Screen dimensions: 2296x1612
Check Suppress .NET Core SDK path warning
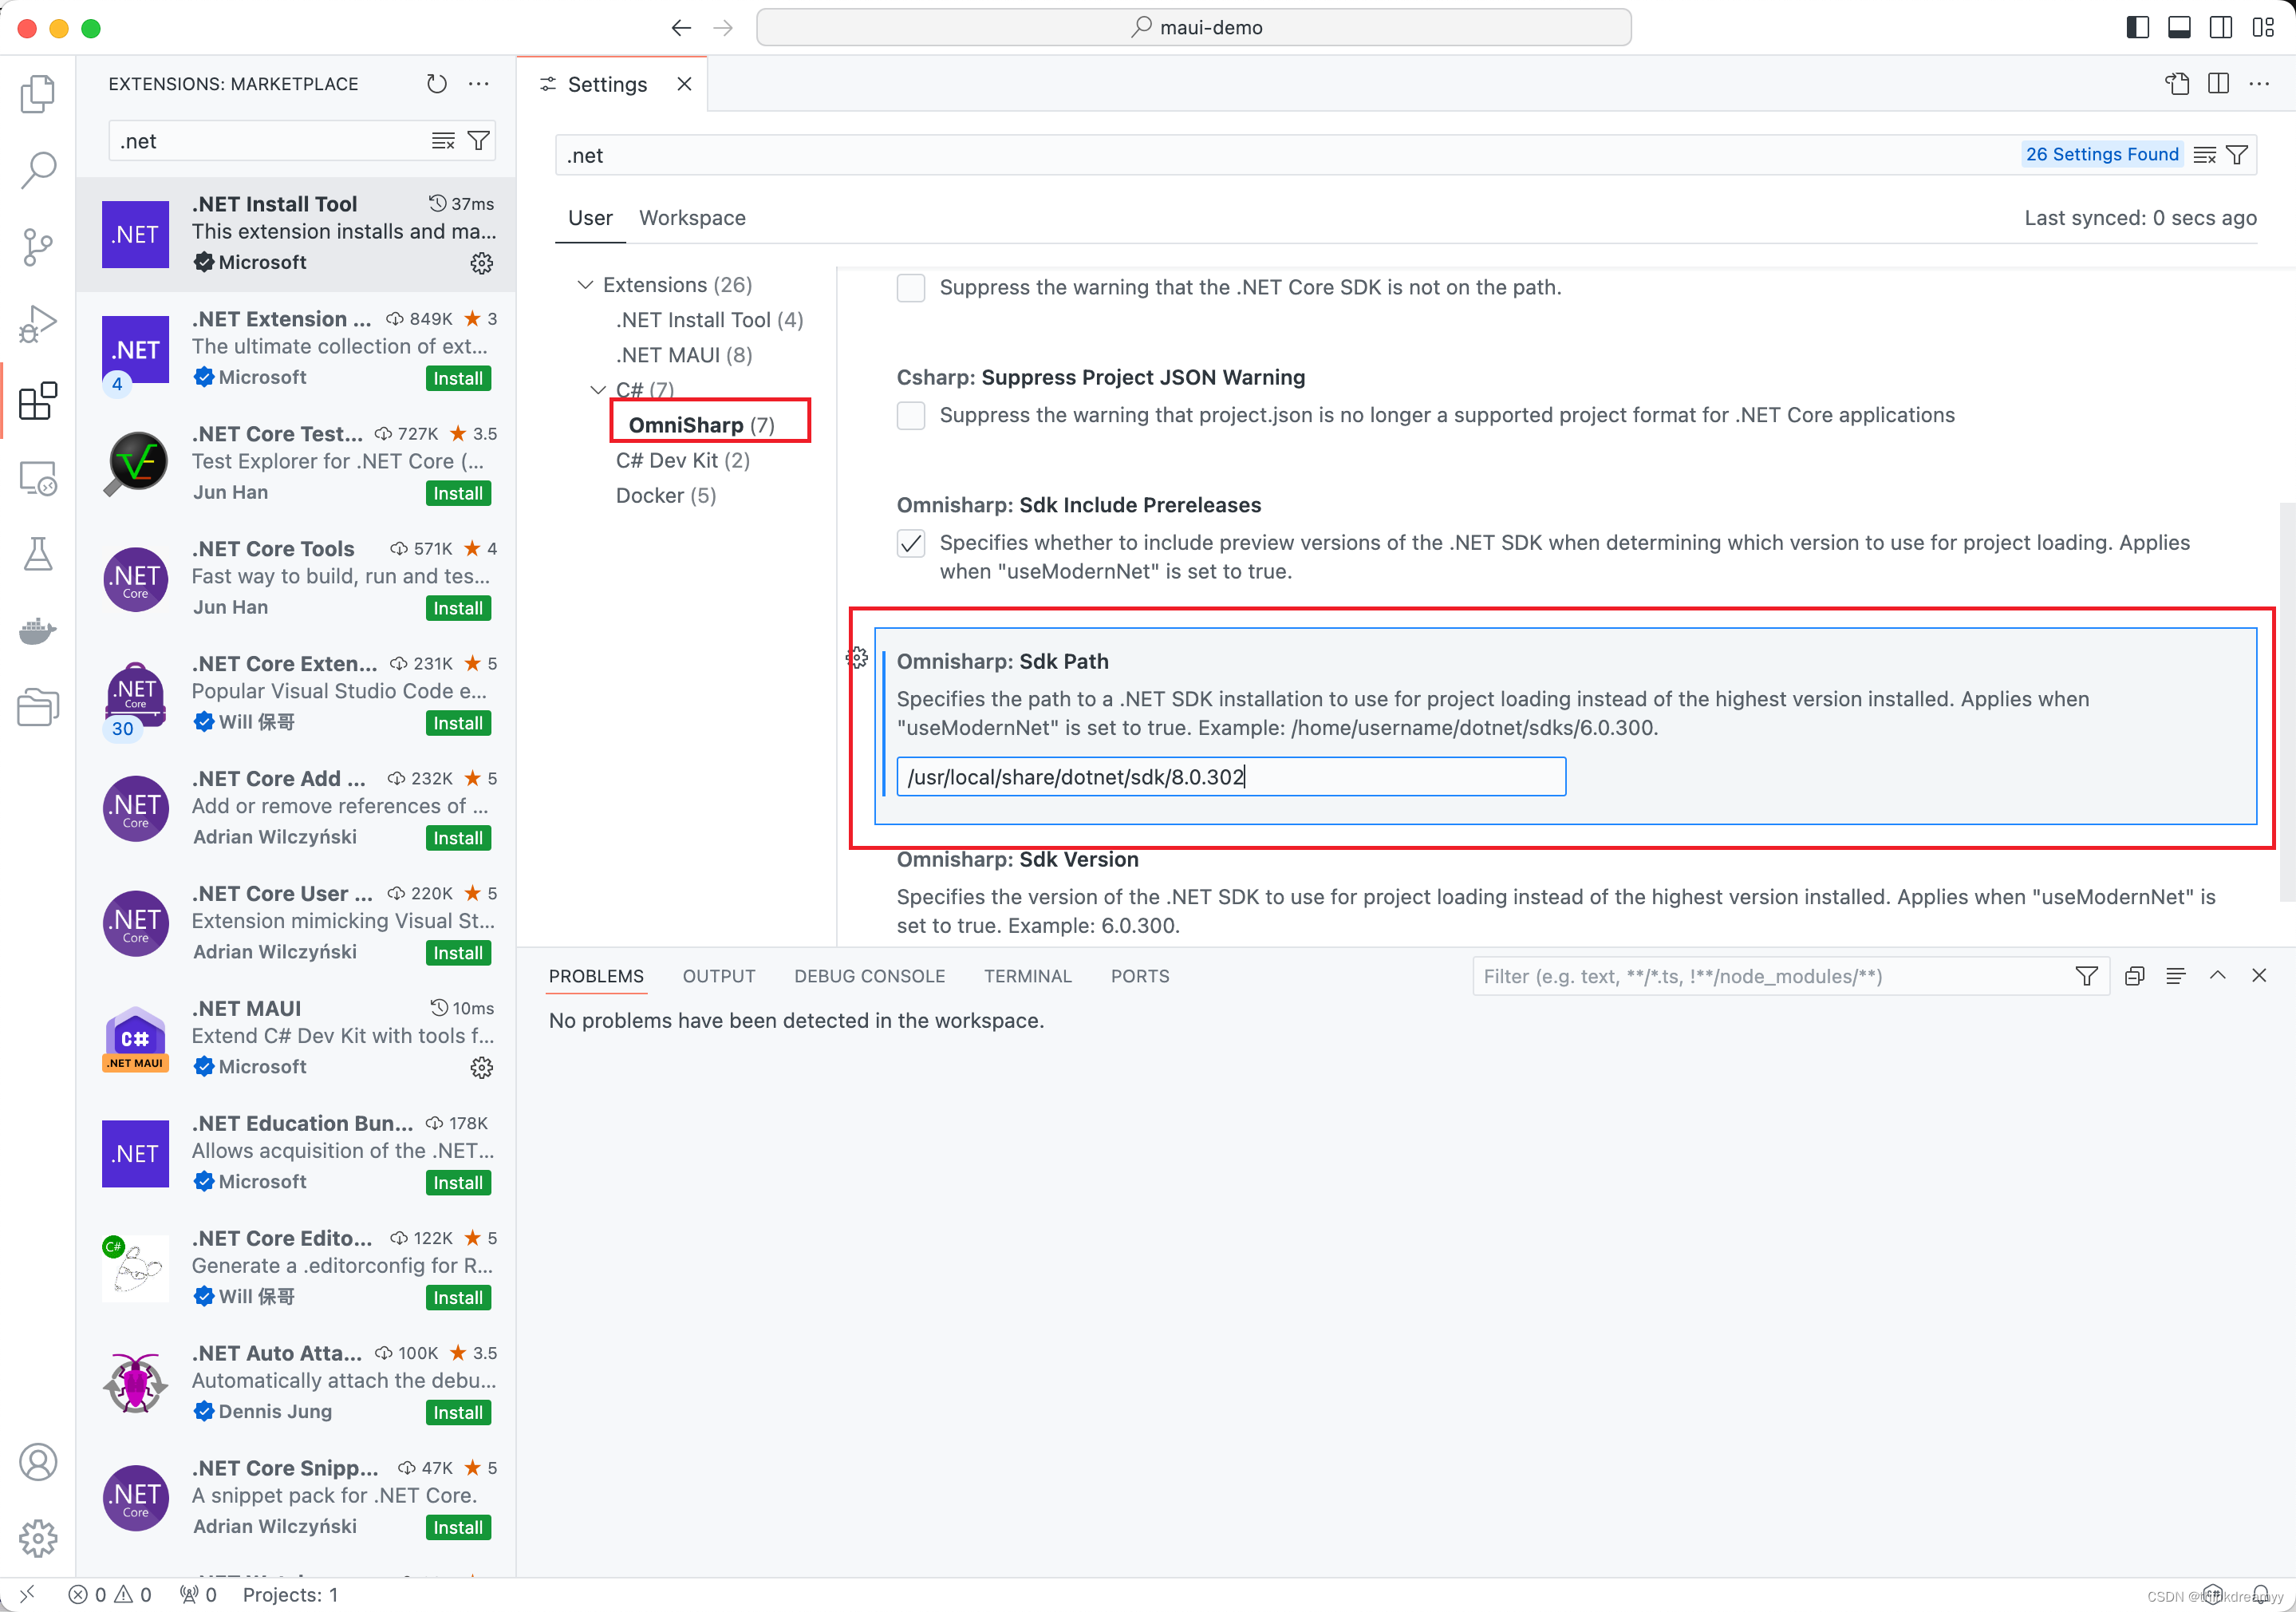(911, 288)
